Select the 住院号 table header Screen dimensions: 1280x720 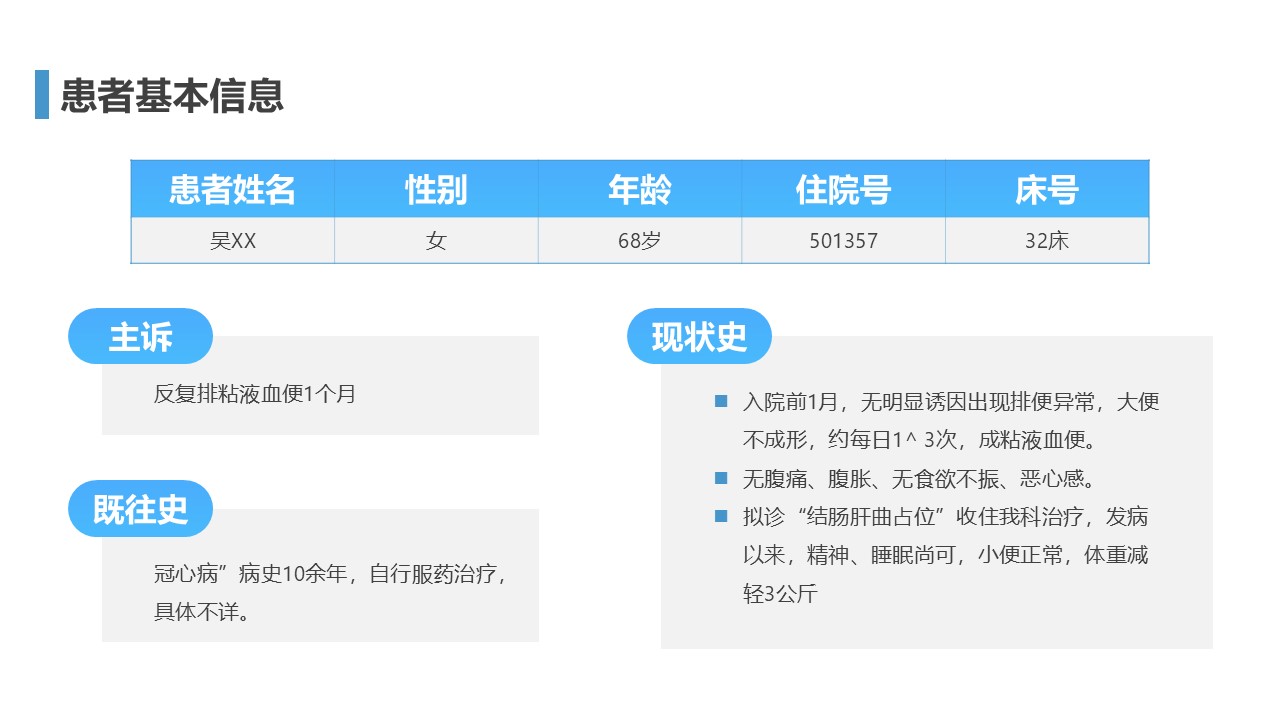(x=843, y=189)
